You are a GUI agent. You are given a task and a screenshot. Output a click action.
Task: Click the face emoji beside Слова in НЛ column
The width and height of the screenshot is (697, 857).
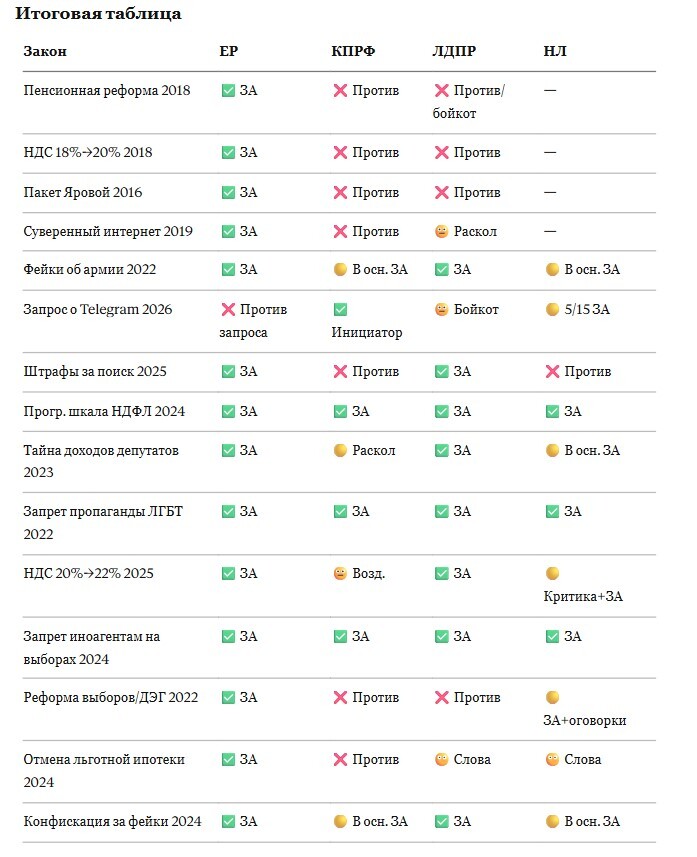coord(552,760)
